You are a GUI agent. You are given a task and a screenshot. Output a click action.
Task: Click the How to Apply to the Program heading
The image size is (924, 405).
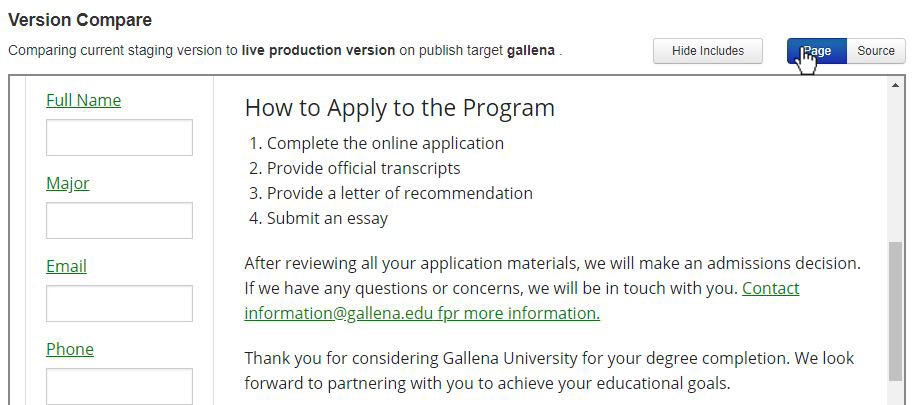coord(400,108)
